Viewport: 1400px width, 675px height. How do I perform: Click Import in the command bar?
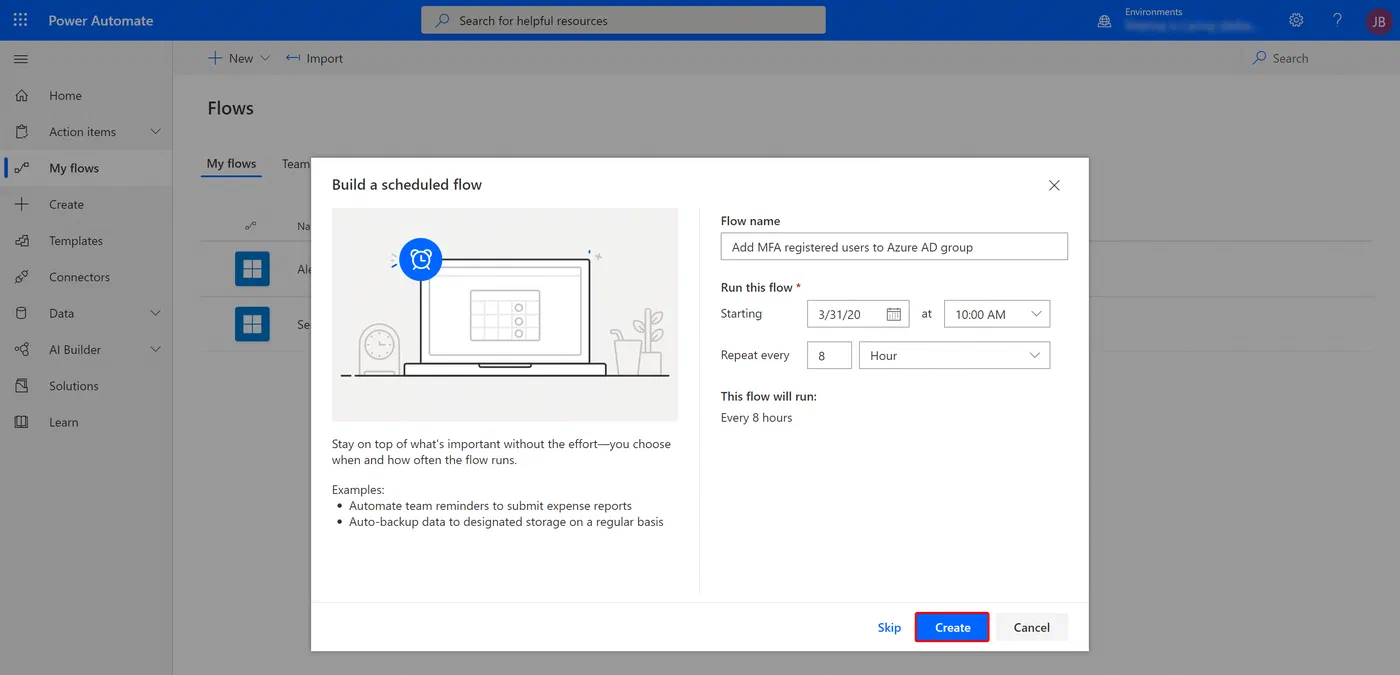(314, 58)
